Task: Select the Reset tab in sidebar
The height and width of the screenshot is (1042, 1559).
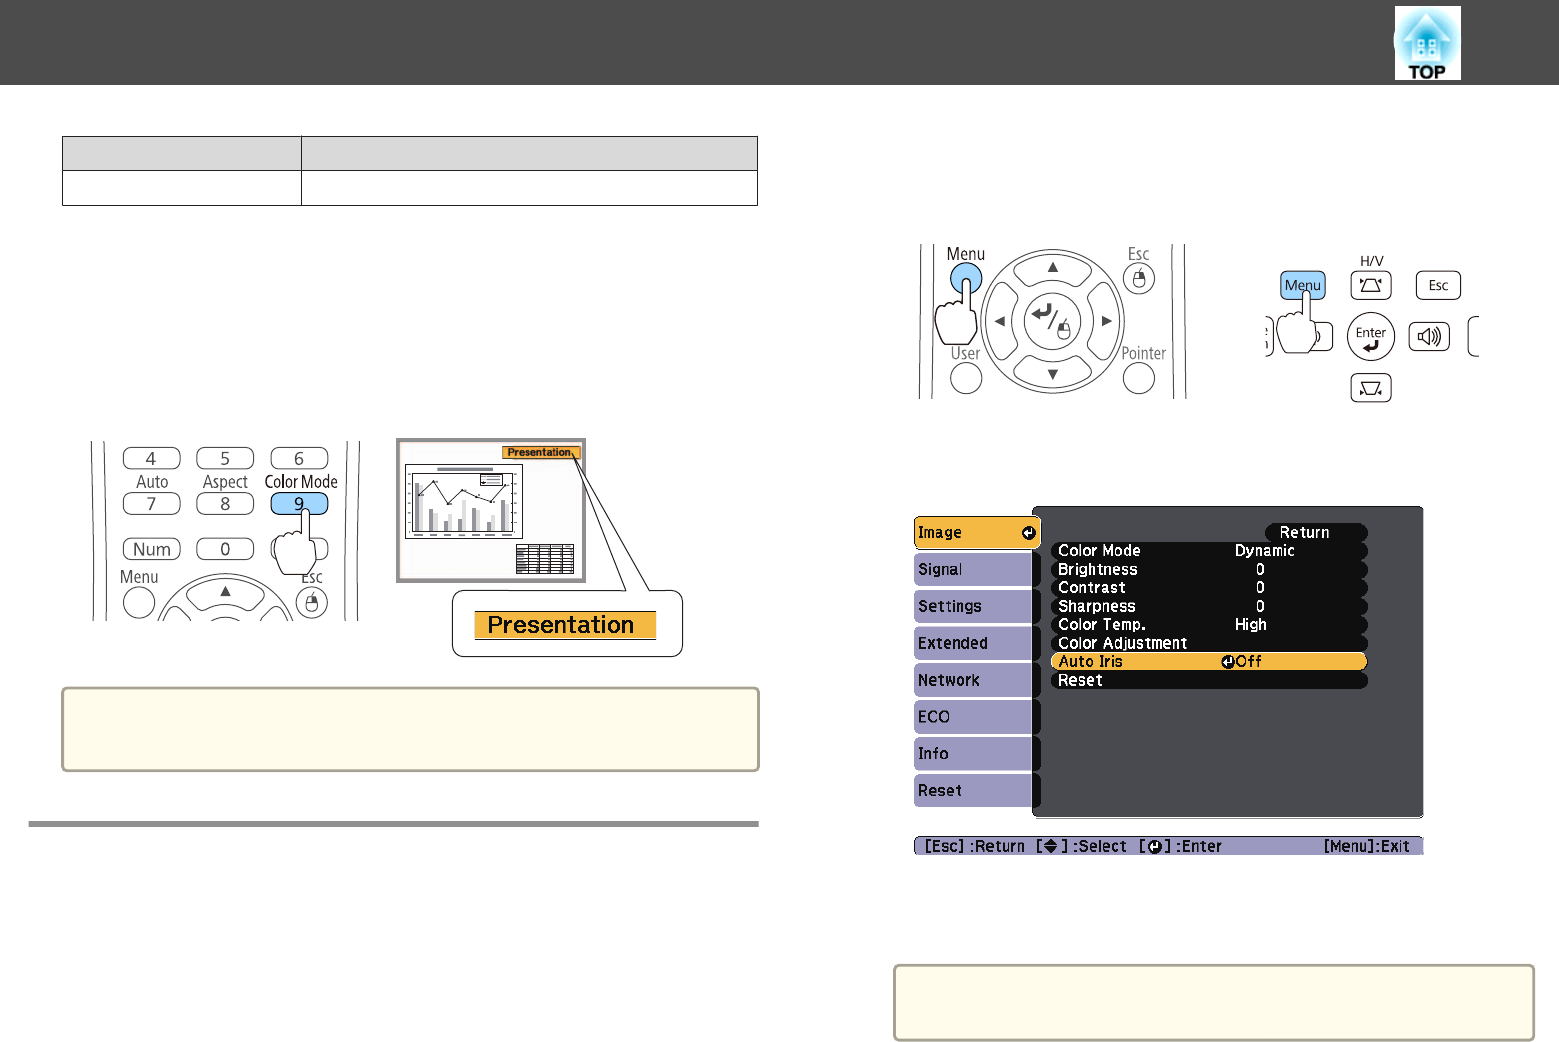Action: coord(972,790)
